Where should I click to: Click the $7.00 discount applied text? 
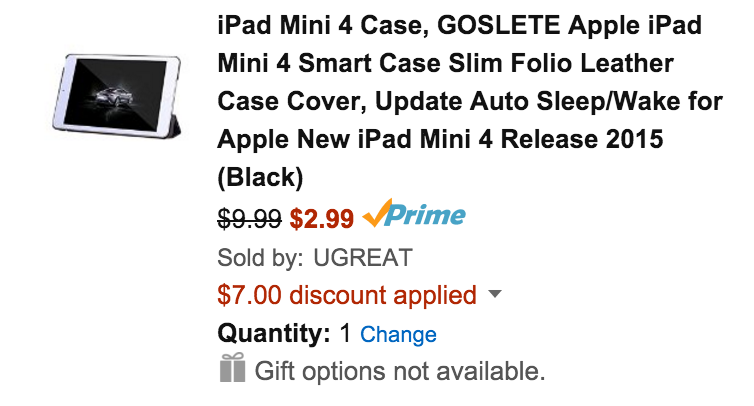[347, 295]
